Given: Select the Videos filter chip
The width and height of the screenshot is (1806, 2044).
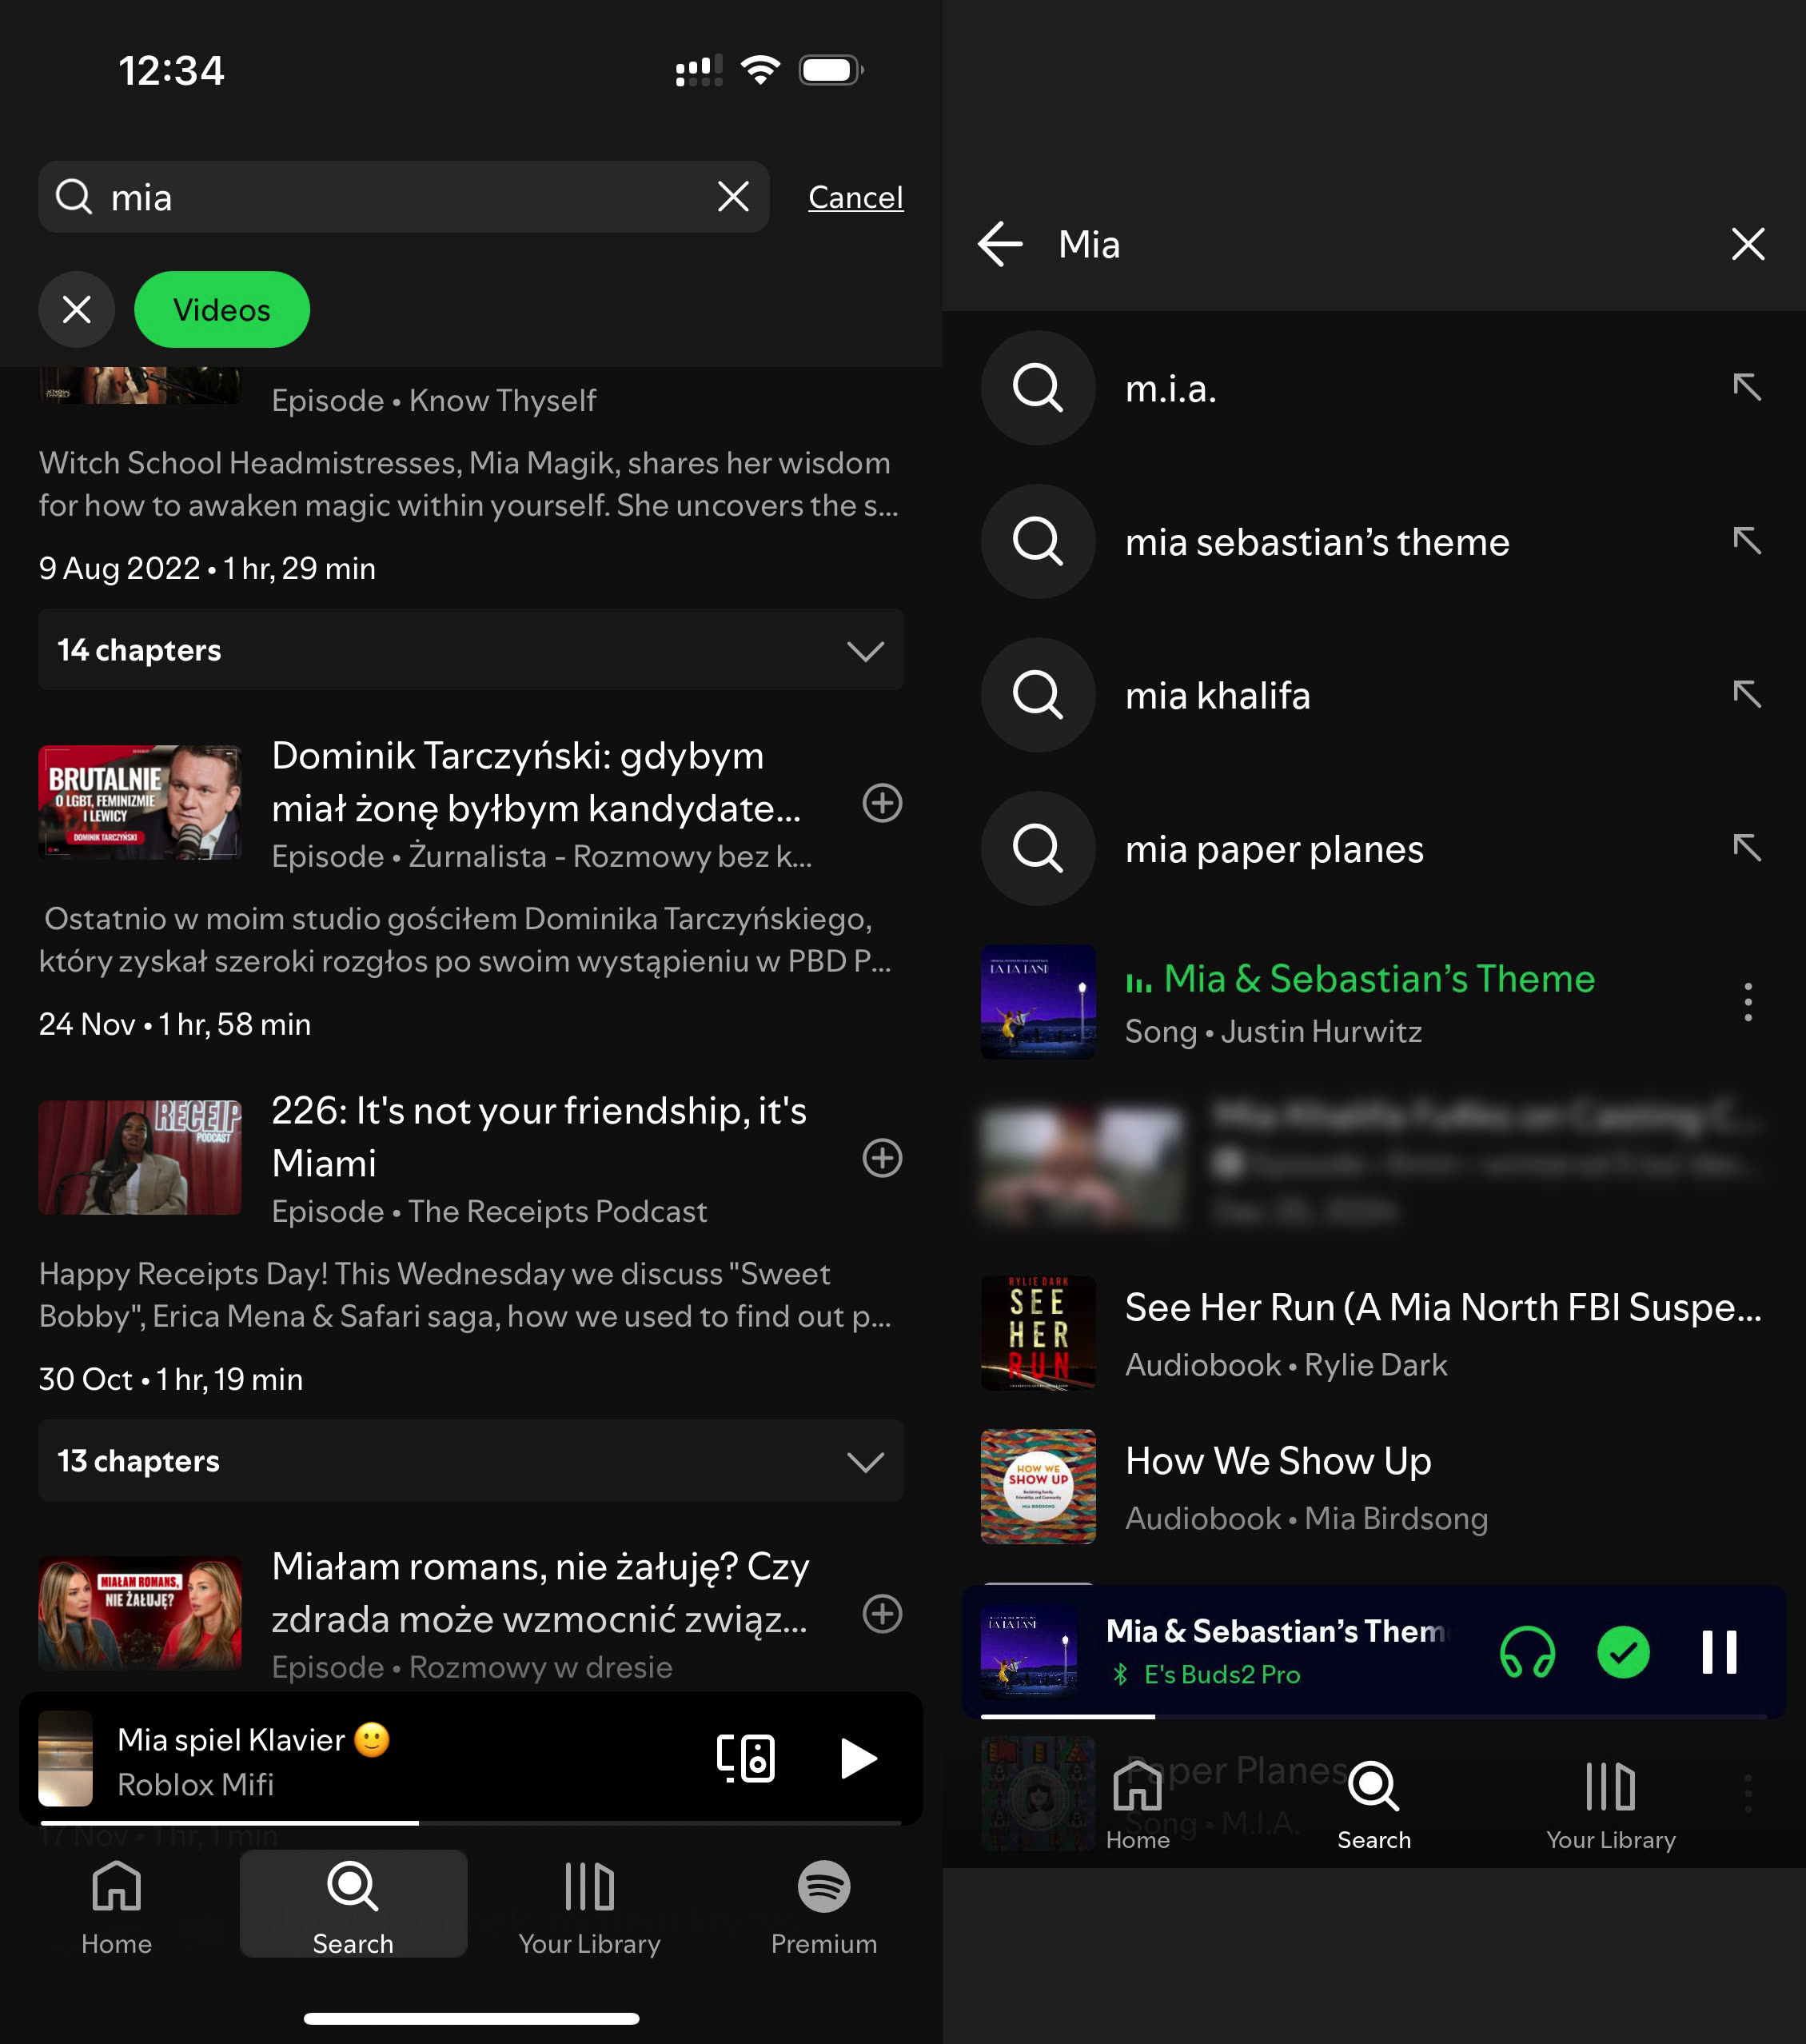Looking at the screenshot, I should pyautogui.click(x=222, y=310).
